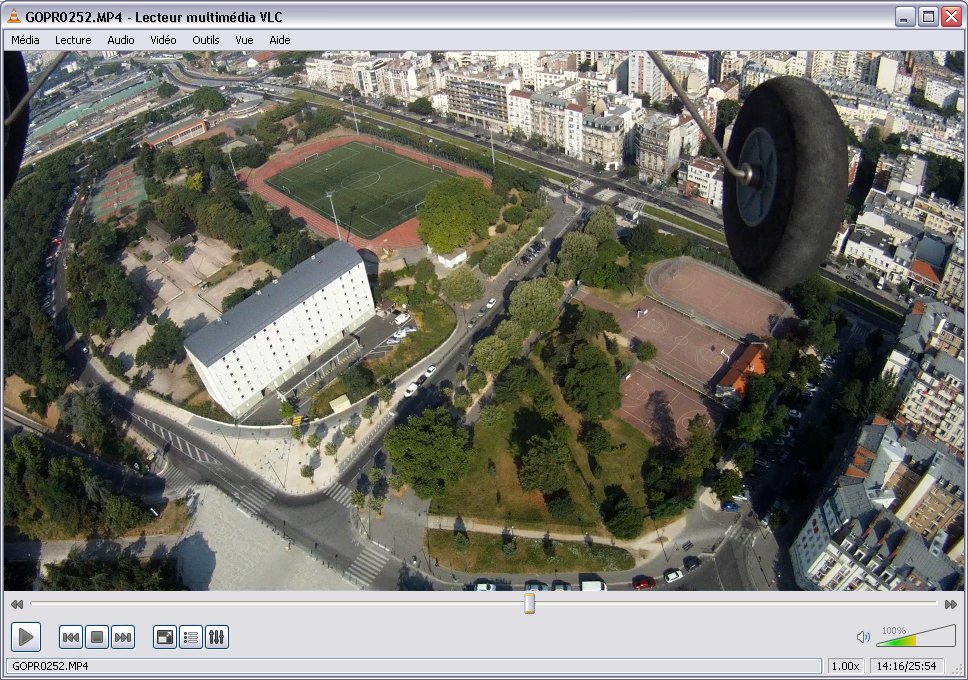
Task: Jump to the previous media track
Action: (71, 637)
